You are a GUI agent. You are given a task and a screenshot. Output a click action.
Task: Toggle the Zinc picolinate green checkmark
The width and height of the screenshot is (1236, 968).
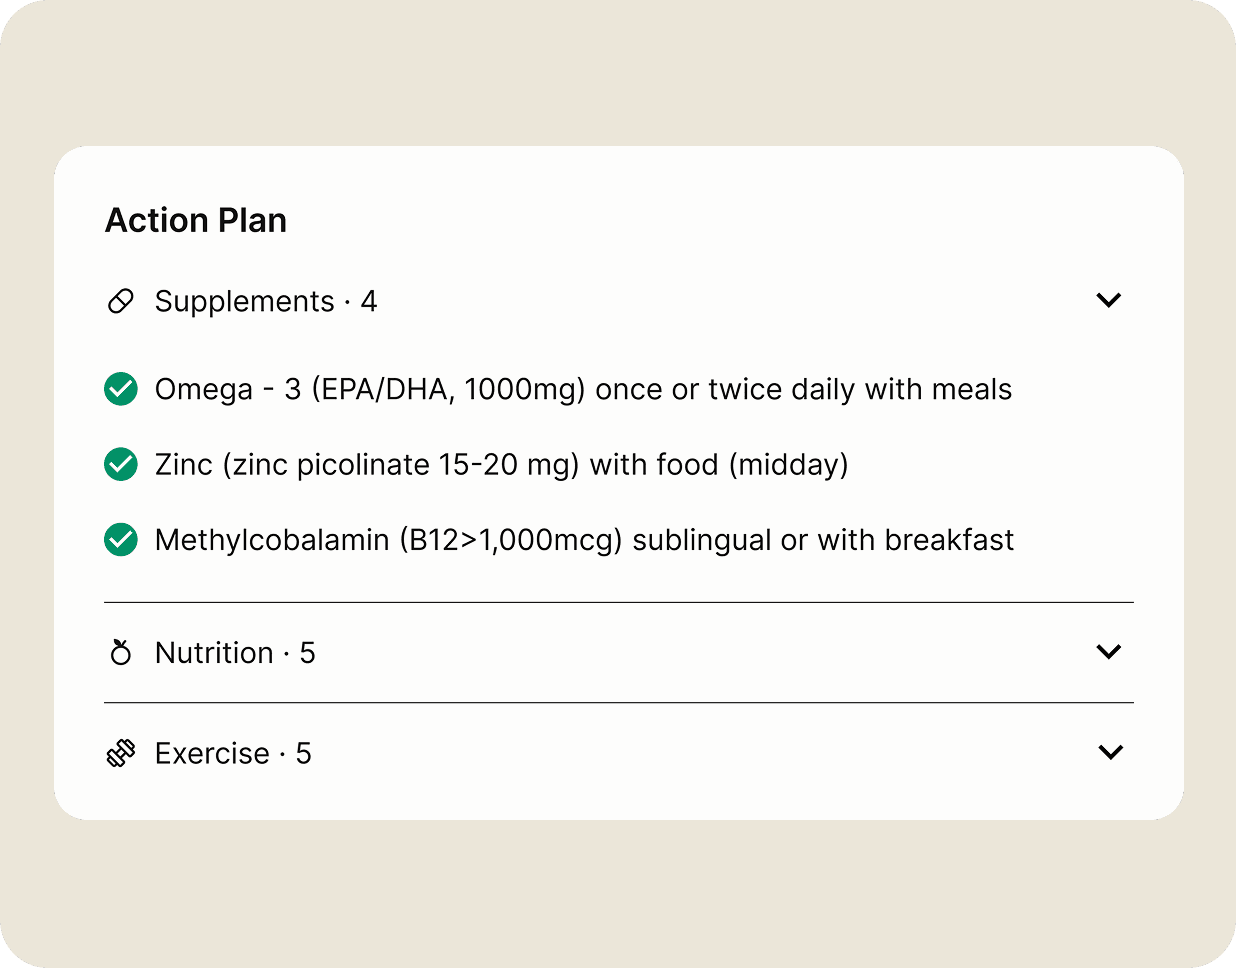point(121,464)
